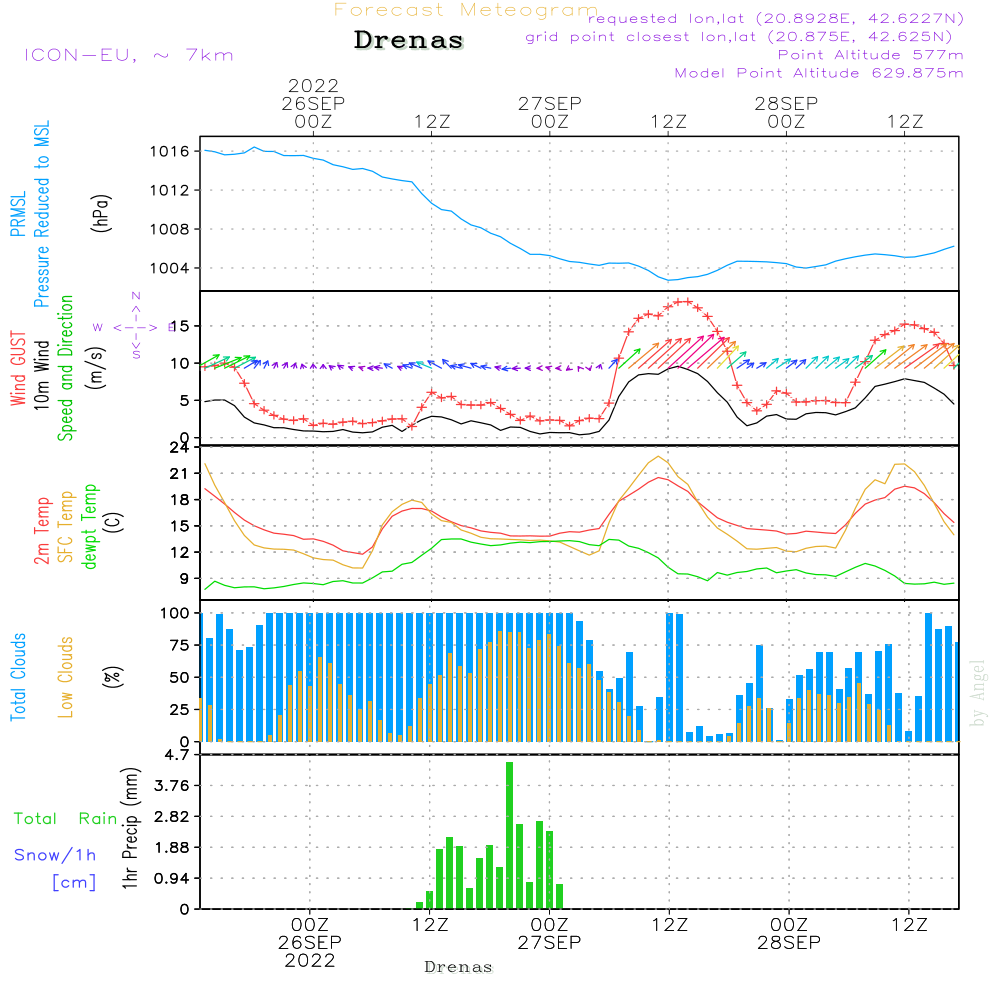This screenshot has width=1000, height=1000.
Task: Click the Drenas caption below the charts
Action: point(459,967)
